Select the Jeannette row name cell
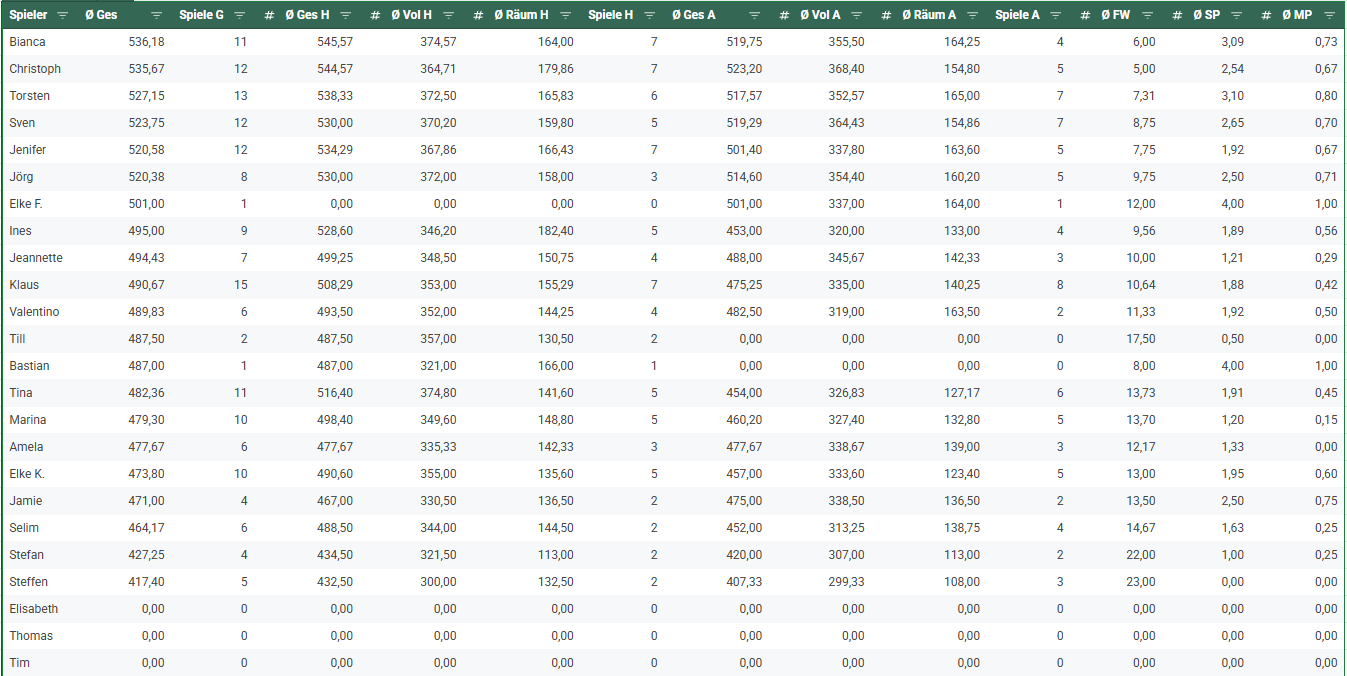The height and width of the screenshot is (676, 1347). 36,258
